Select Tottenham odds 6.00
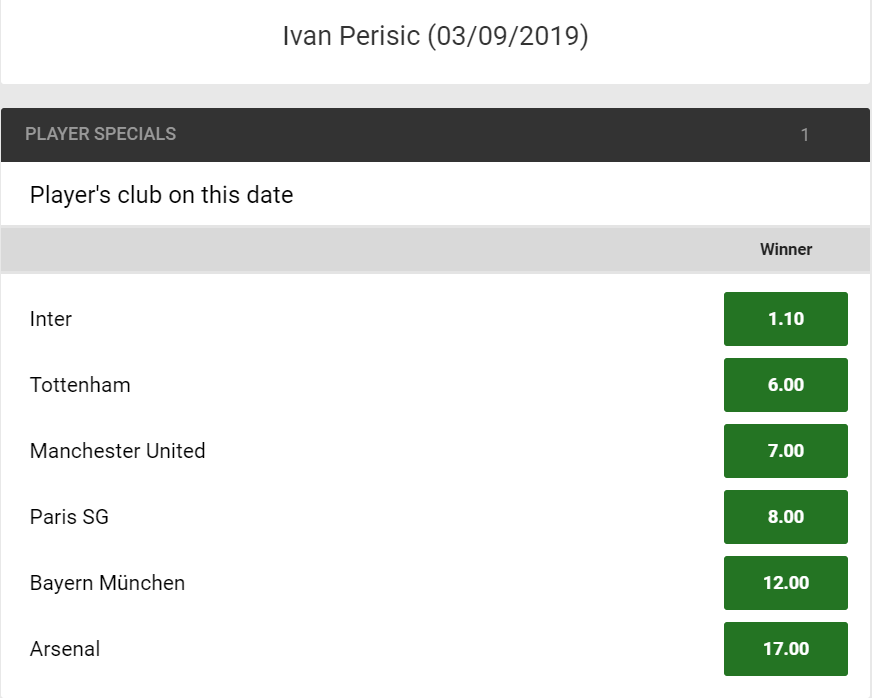 (x=785, y=385)
